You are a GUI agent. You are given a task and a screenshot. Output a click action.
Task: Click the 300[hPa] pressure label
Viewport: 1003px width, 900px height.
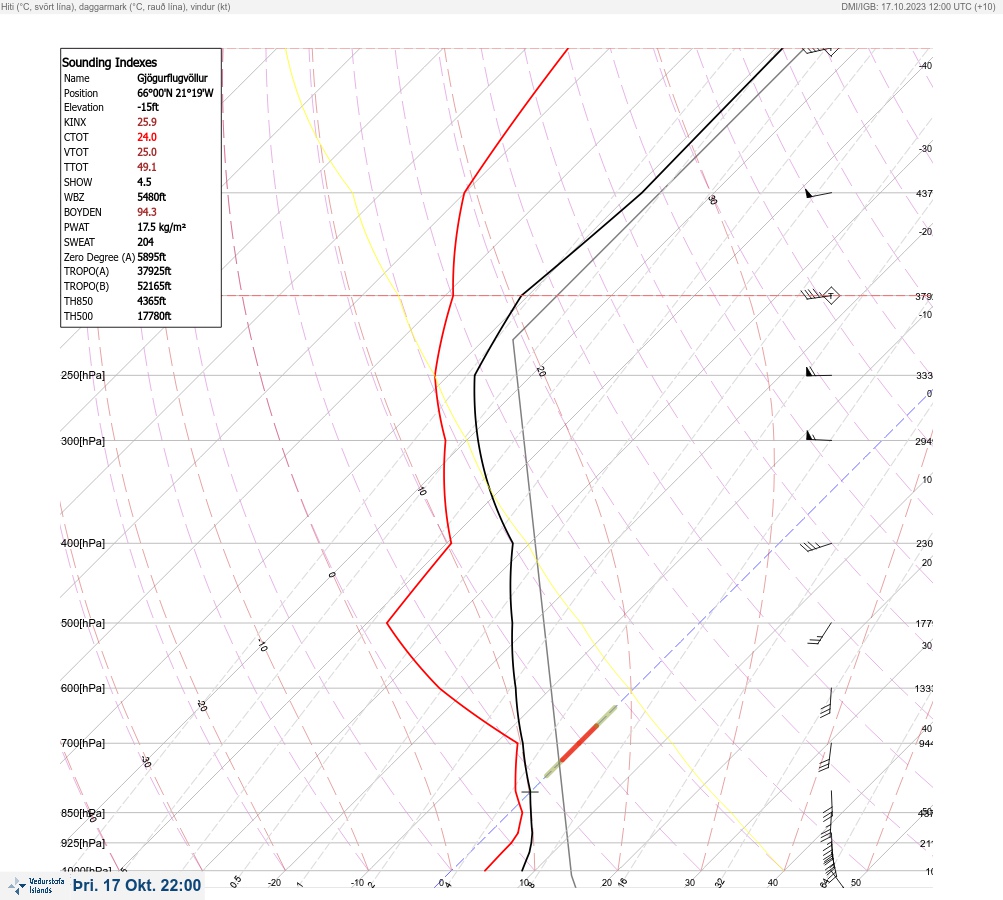click(x=83, y=441)
